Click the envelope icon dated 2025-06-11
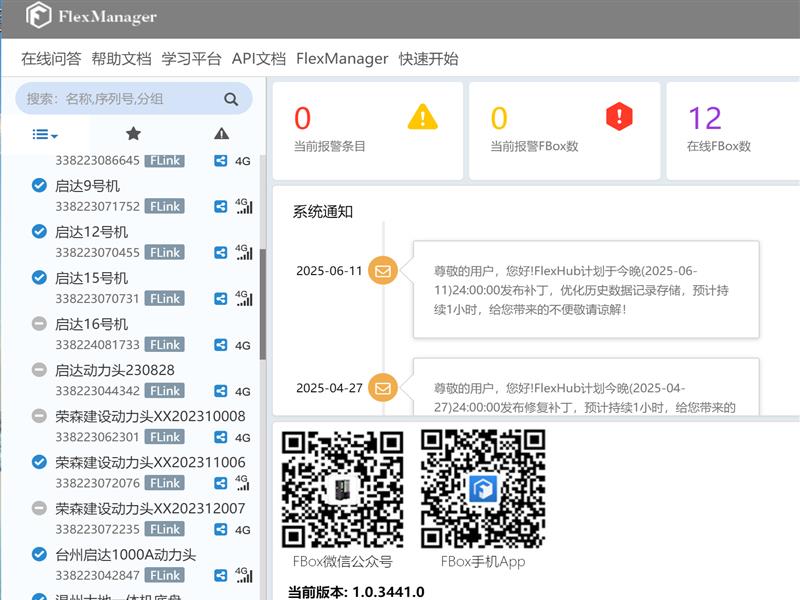The width and height of the screenshot is (800, 600). click(382, 270)
